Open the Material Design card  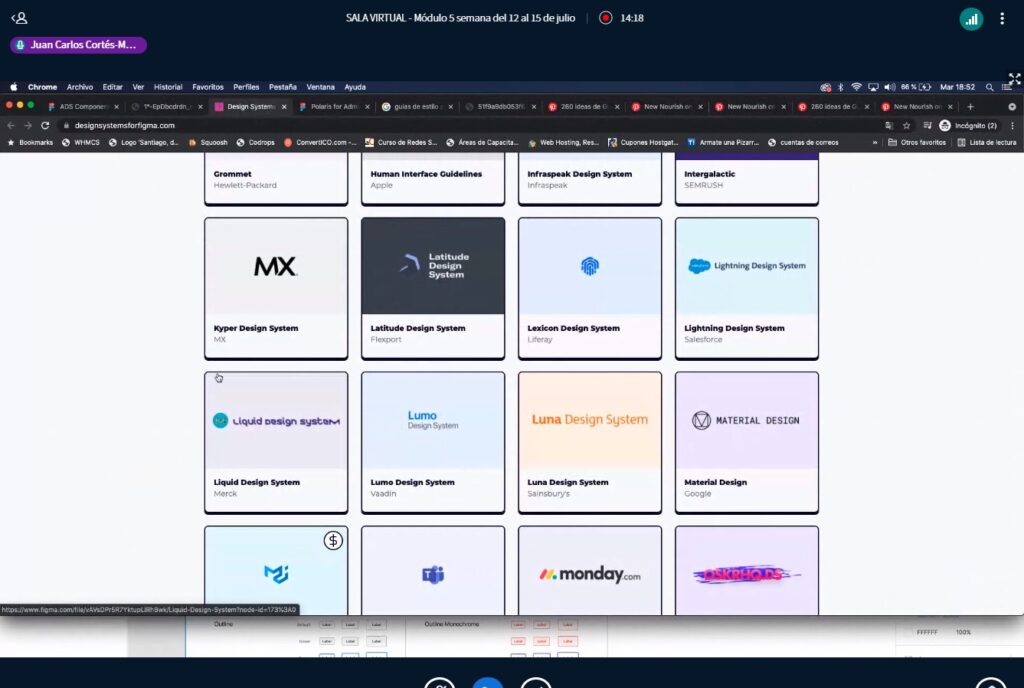pyautogui.click(x=746, y=442)
